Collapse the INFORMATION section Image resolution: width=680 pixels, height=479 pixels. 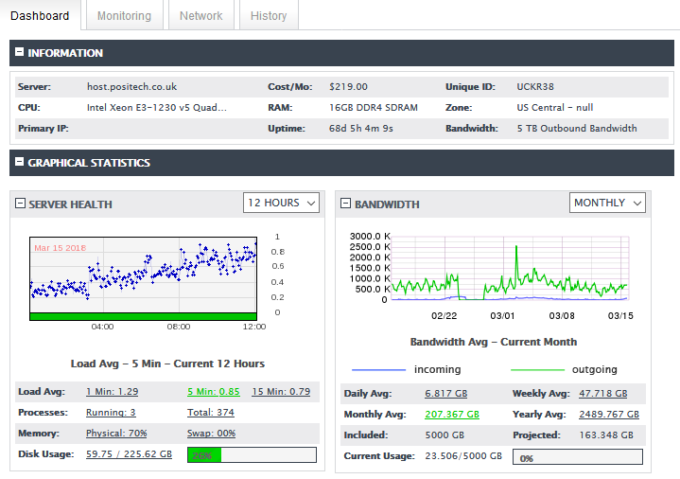tap(19, 52)
